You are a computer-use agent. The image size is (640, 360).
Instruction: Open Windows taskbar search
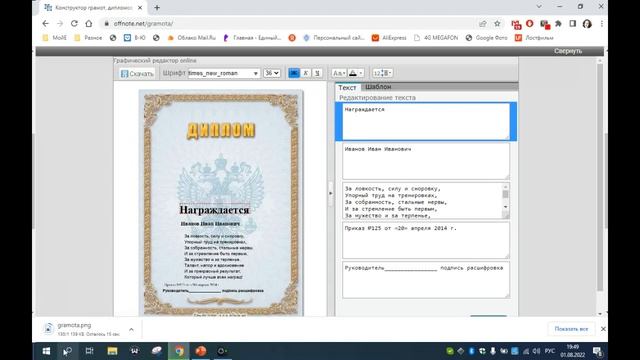click(x=67, y=351)
